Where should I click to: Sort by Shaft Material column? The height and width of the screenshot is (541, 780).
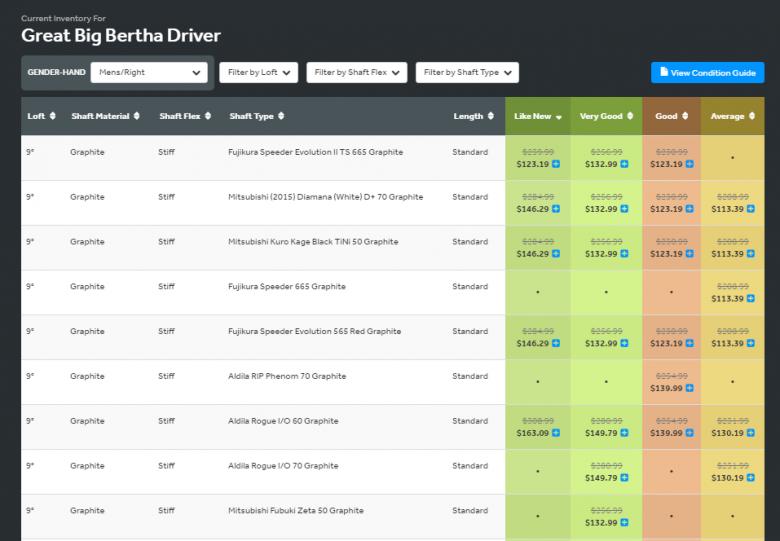point(105,116)
